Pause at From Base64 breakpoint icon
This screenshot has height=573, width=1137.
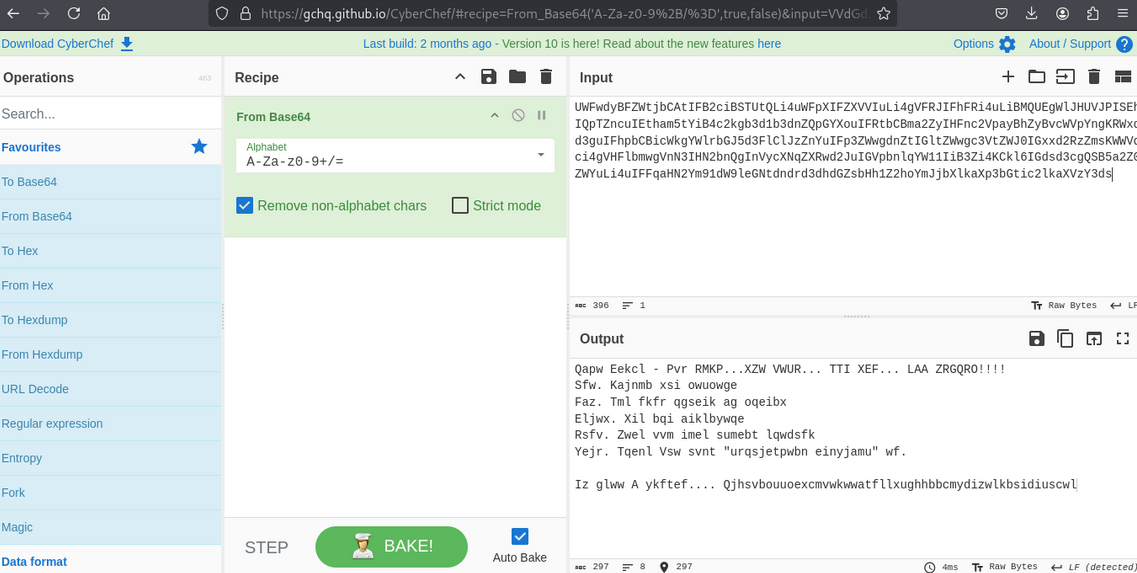click(542, 116)
